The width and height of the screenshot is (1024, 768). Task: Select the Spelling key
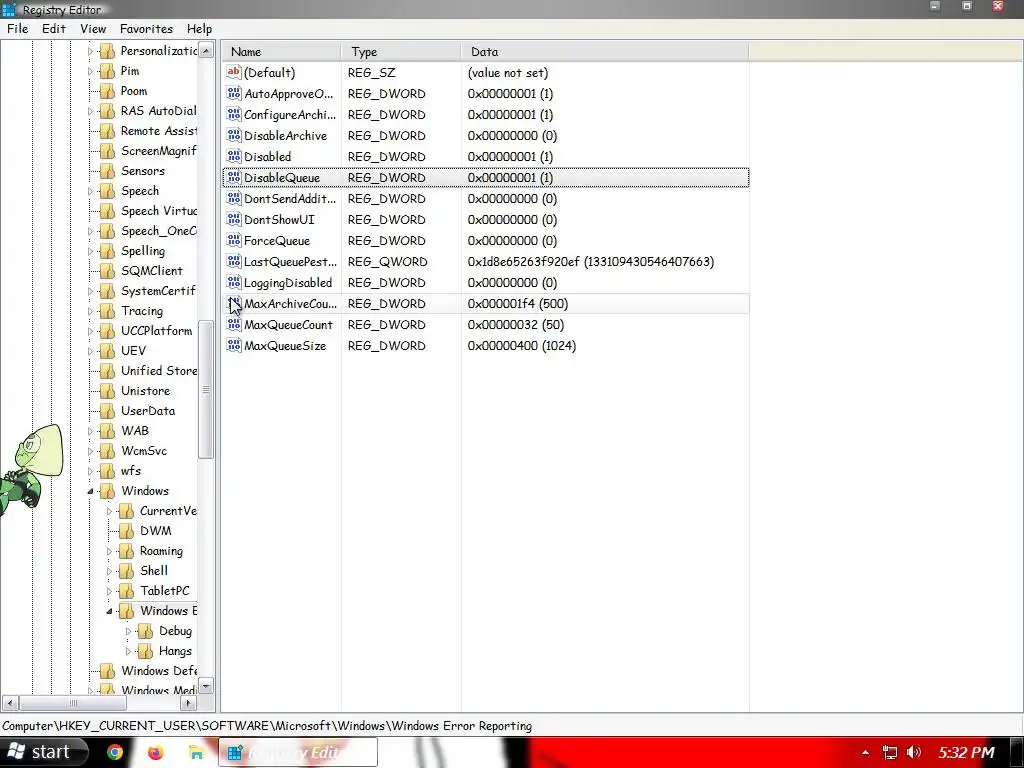tap(143, 251)
